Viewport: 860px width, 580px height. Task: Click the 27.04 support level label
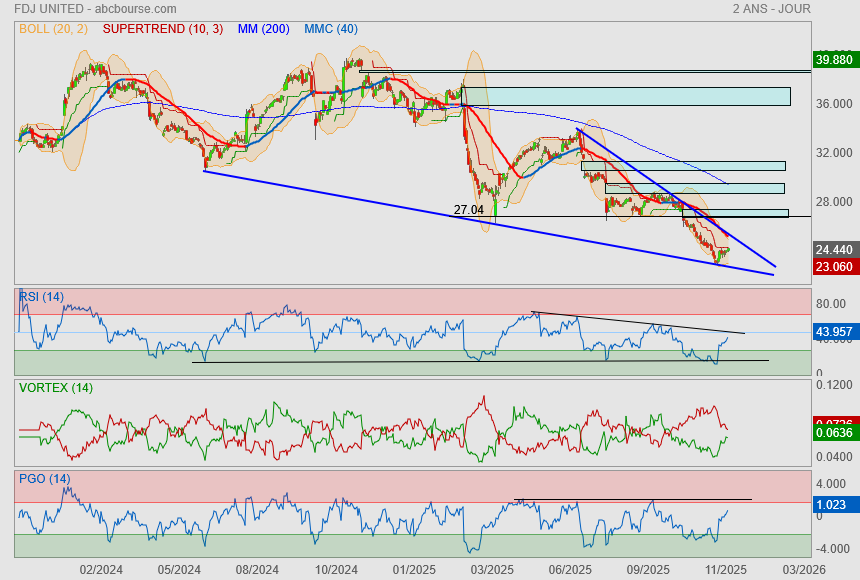[468, 210]
